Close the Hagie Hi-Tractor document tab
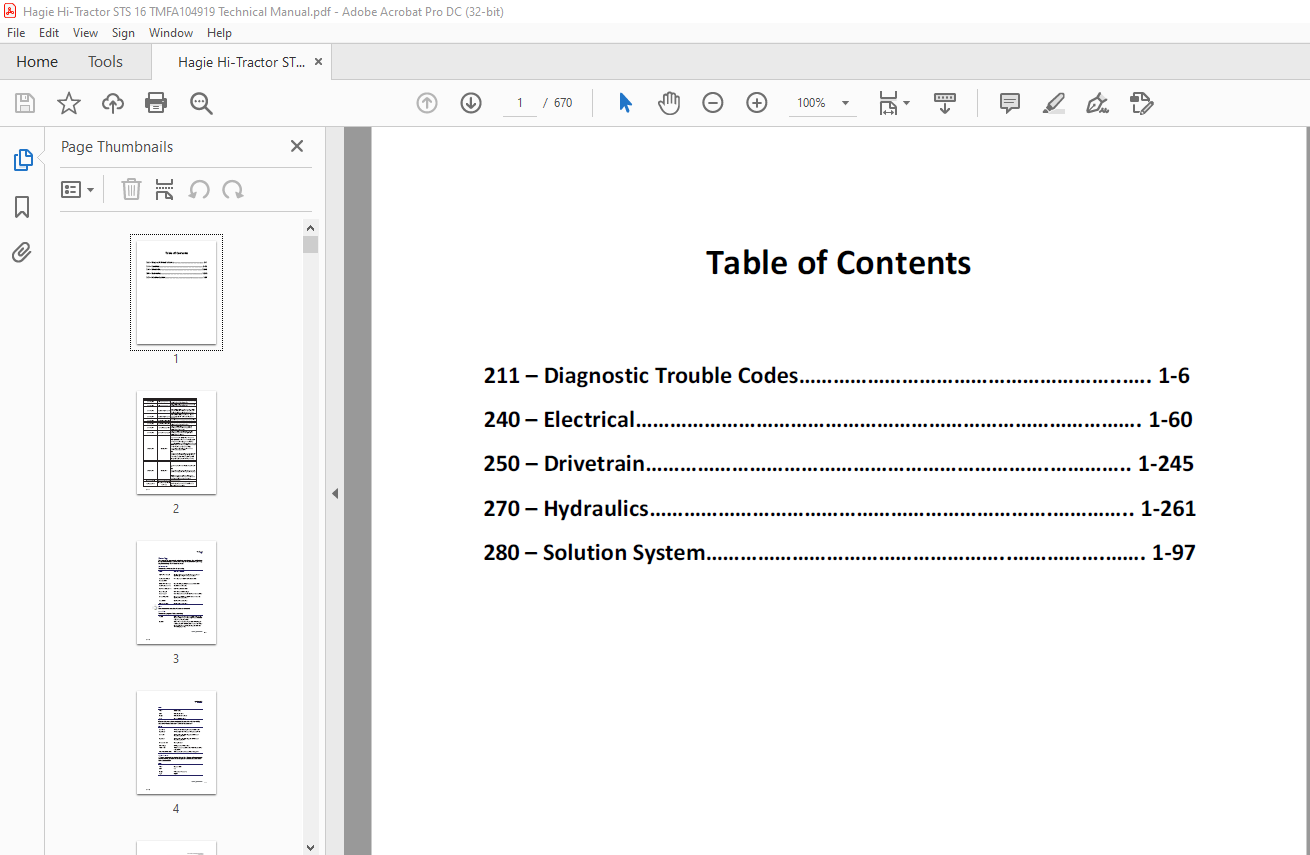Viewport: 1310px width, 855px height. [318, 62]
